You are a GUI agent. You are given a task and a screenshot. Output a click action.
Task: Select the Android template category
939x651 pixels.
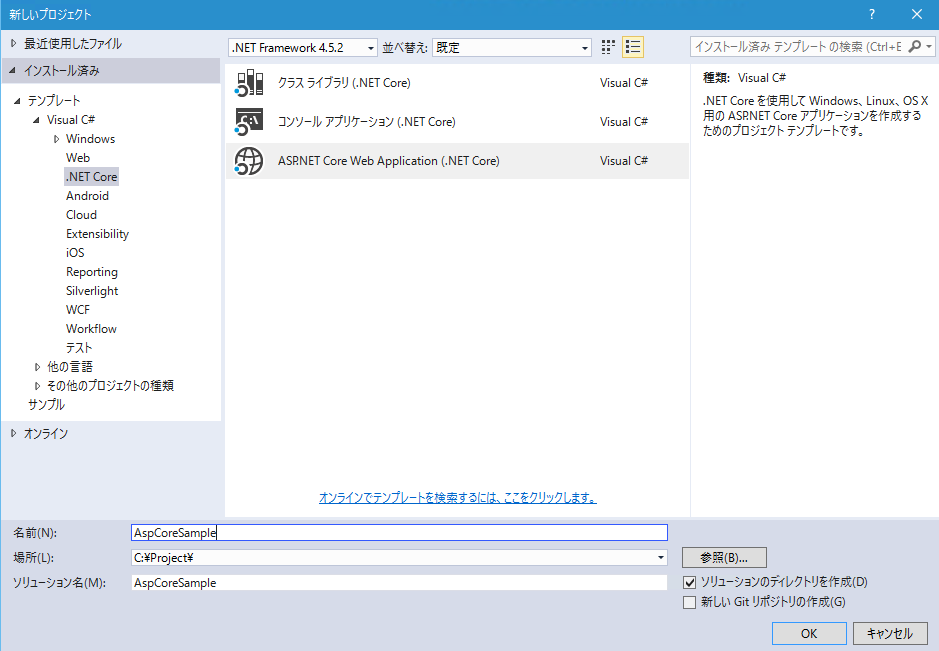[x=87, y=196]
